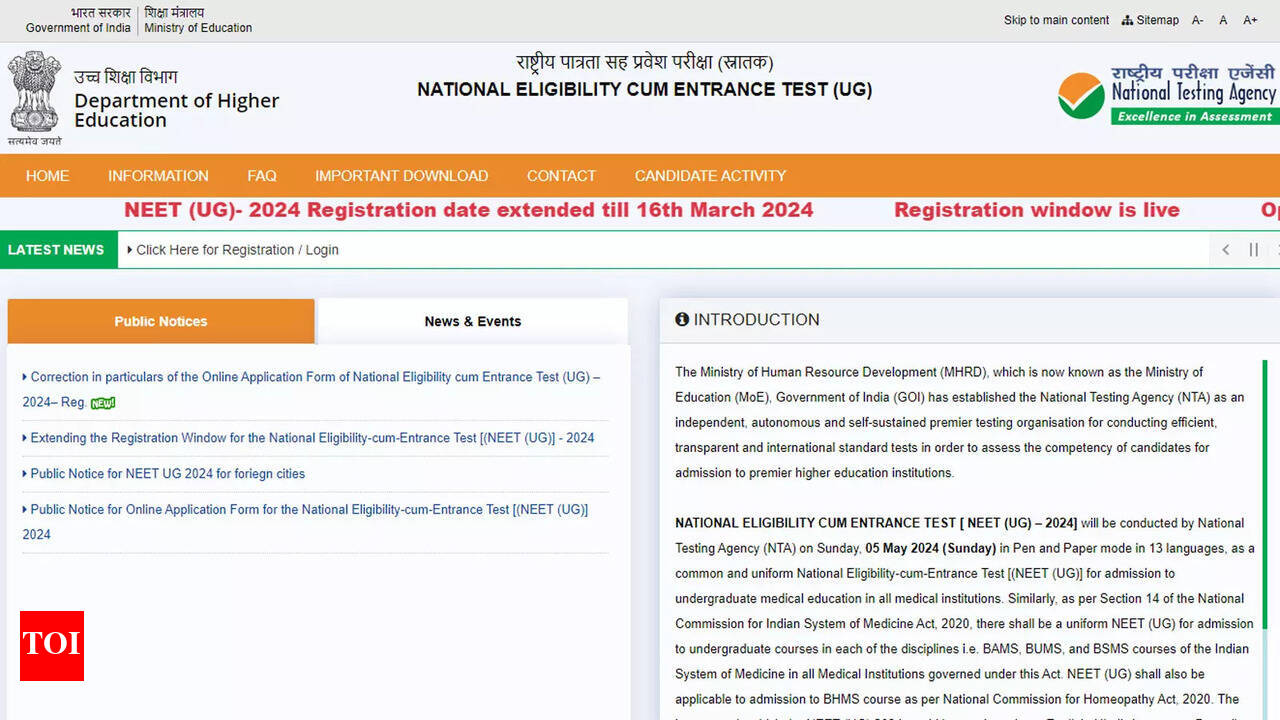Open the CANDIDATE ACTIVITY menu
The image size is (1280, 720).
(710, 176)
